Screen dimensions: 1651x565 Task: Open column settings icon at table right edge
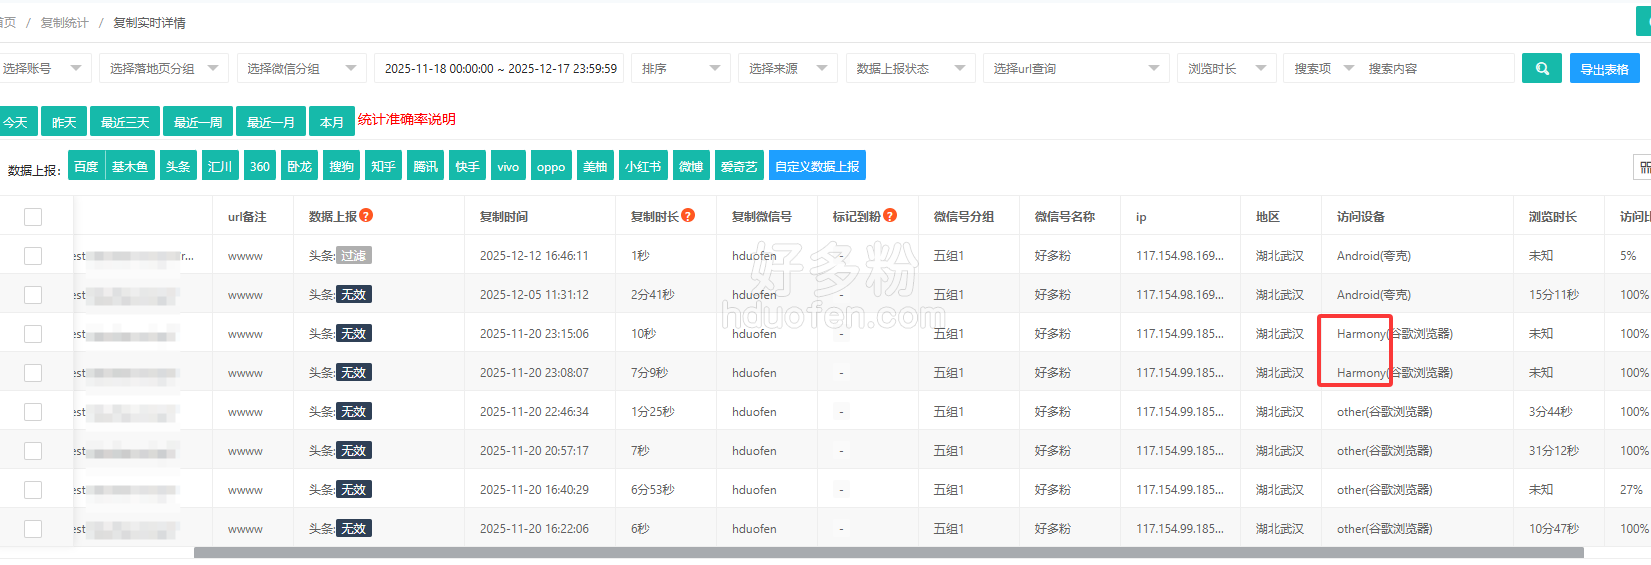click(1642, 167)
